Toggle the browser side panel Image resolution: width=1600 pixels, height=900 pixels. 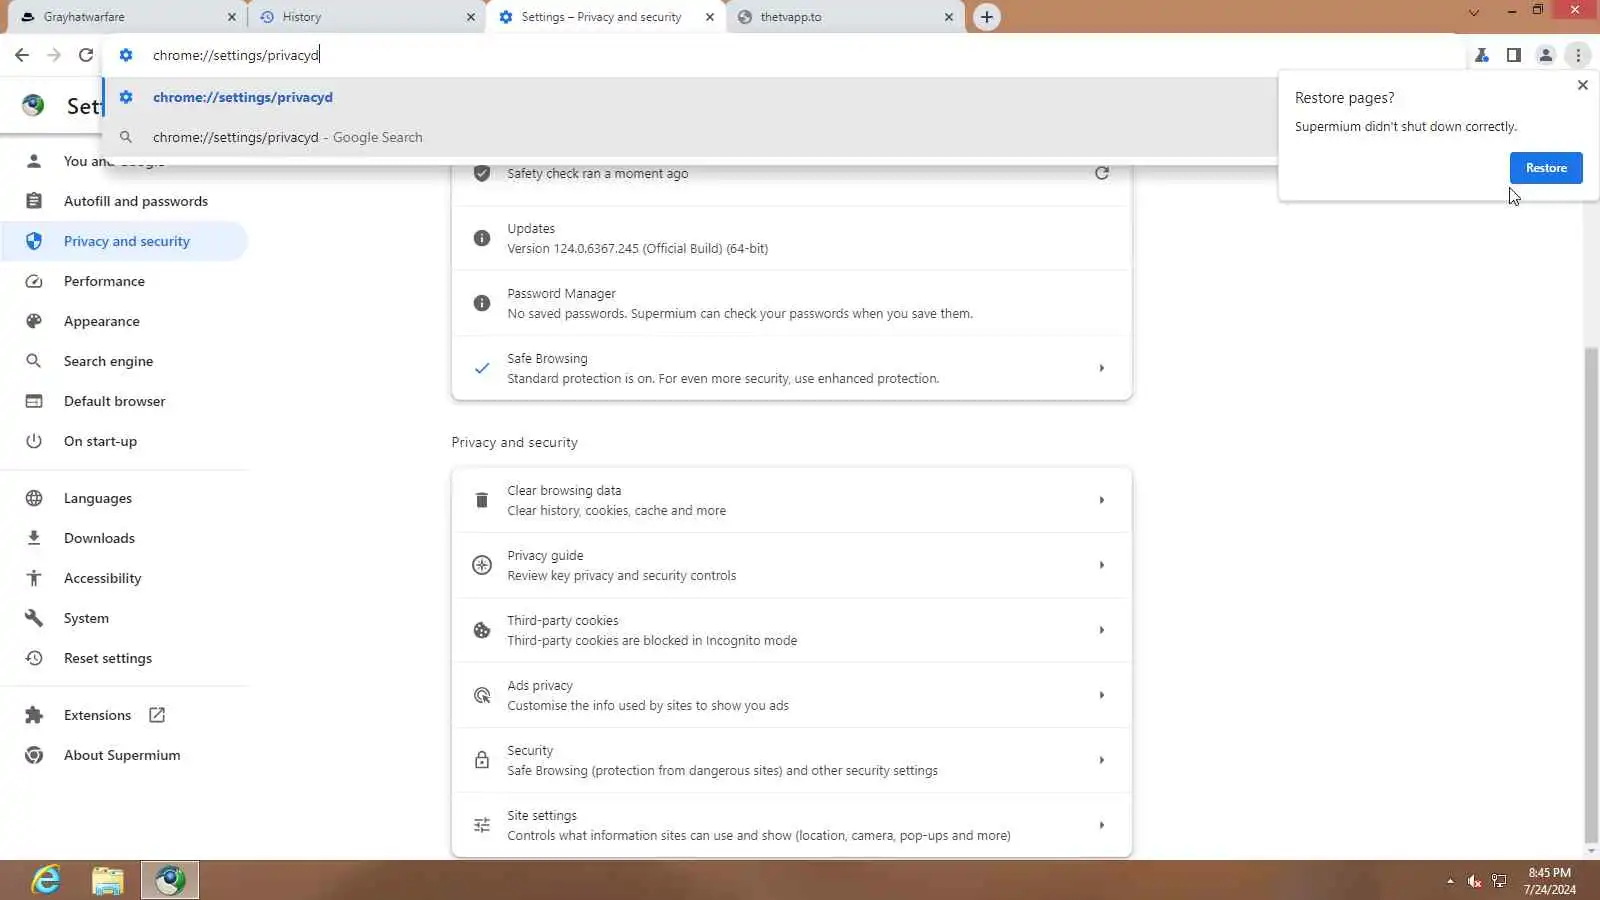pos(1514,55)
